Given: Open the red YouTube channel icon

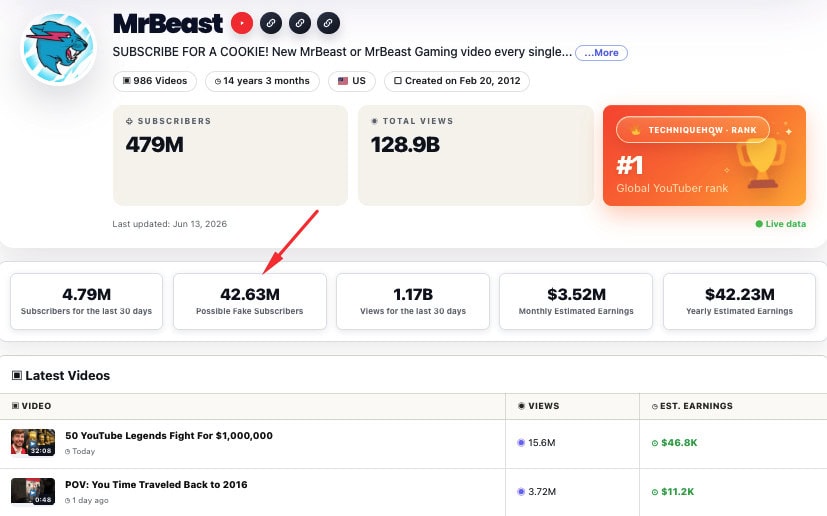Looking at the screenshot, I should pos(242,23).
